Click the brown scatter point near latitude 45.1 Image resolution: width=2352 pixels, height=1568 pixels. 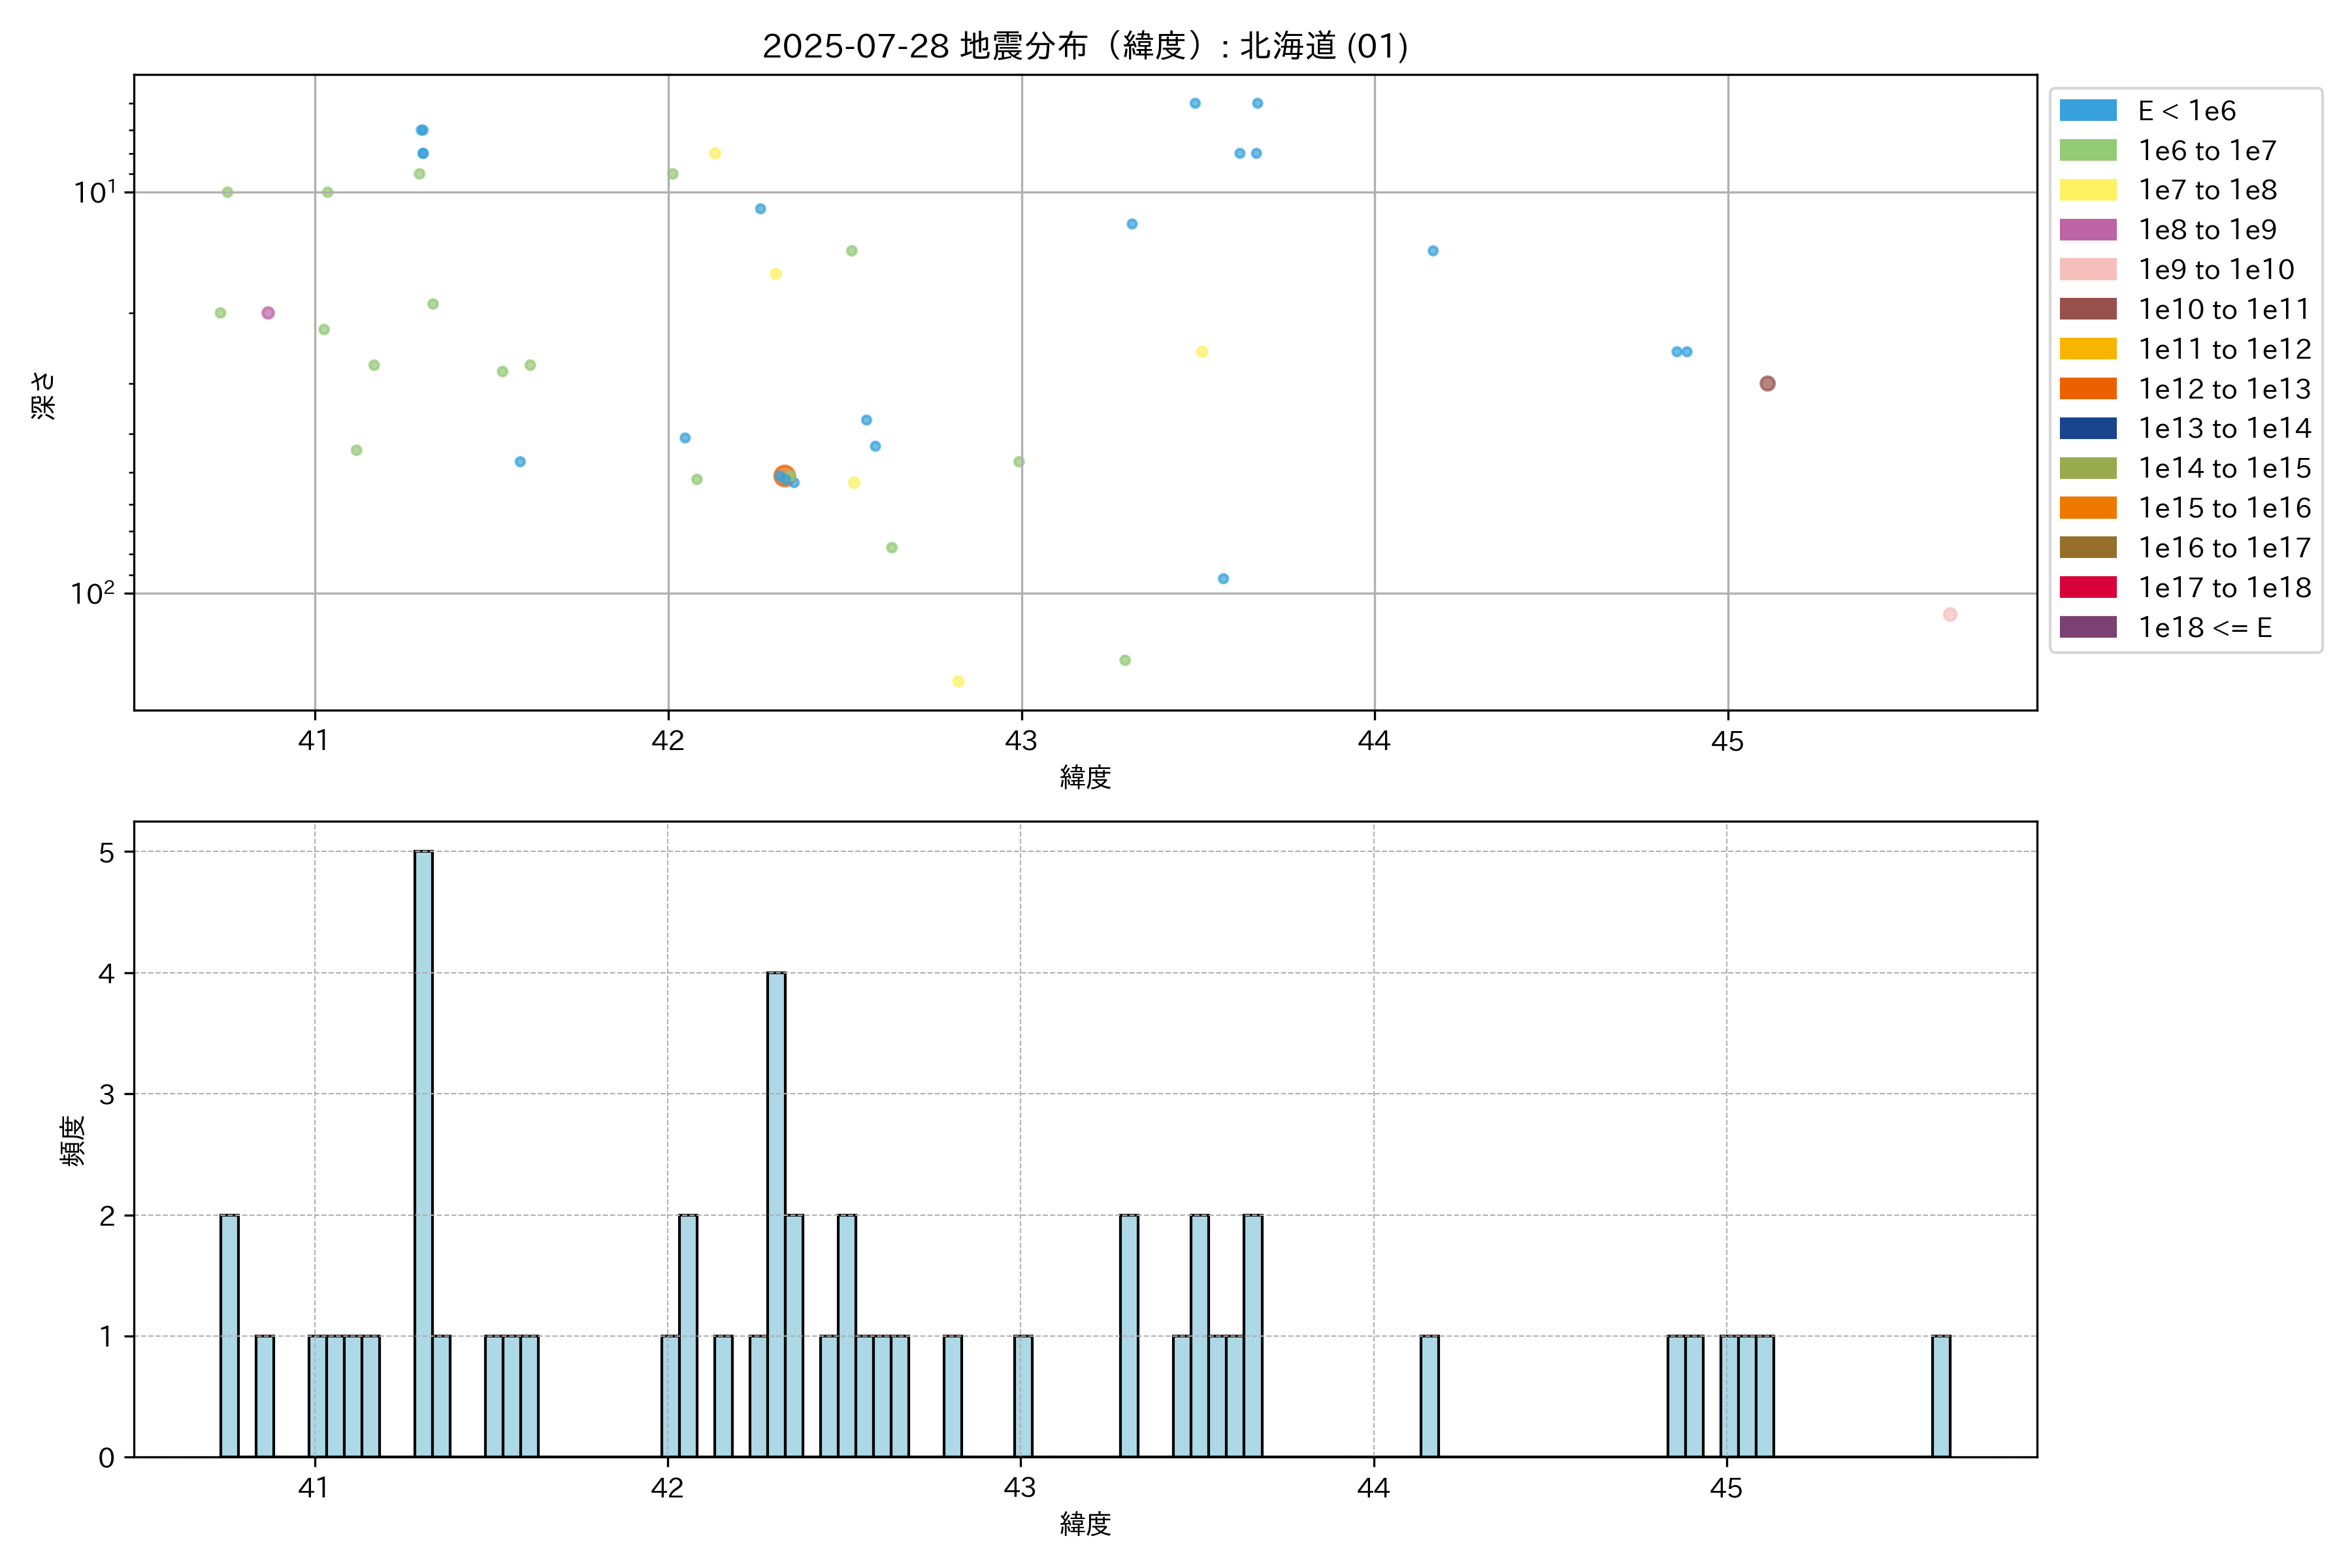1767,384
